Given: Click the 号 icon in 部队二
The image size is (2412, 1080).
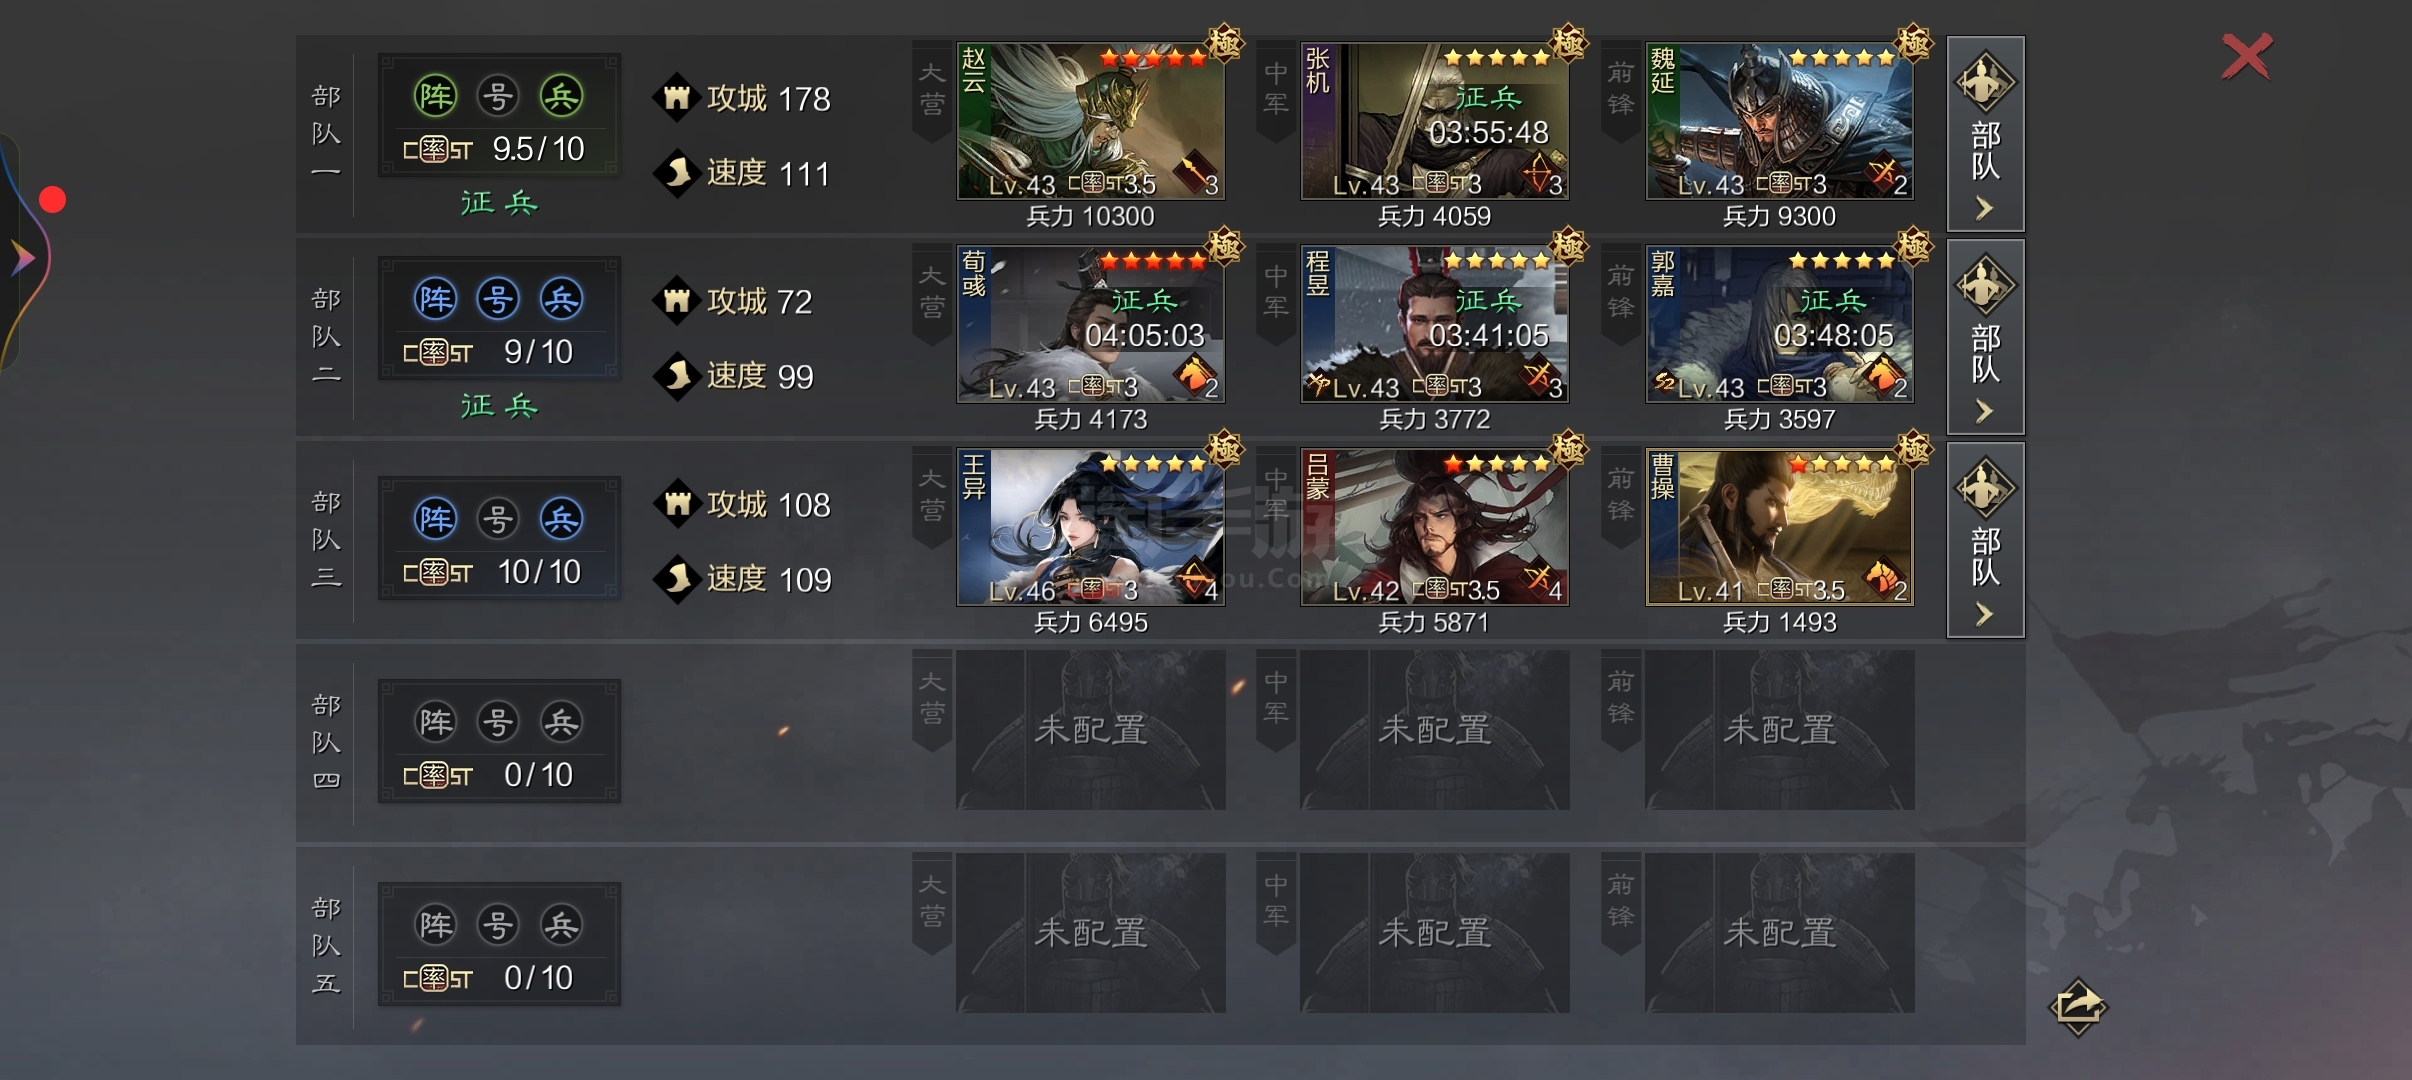Looking at the screenshot, I should coord(498,299).
